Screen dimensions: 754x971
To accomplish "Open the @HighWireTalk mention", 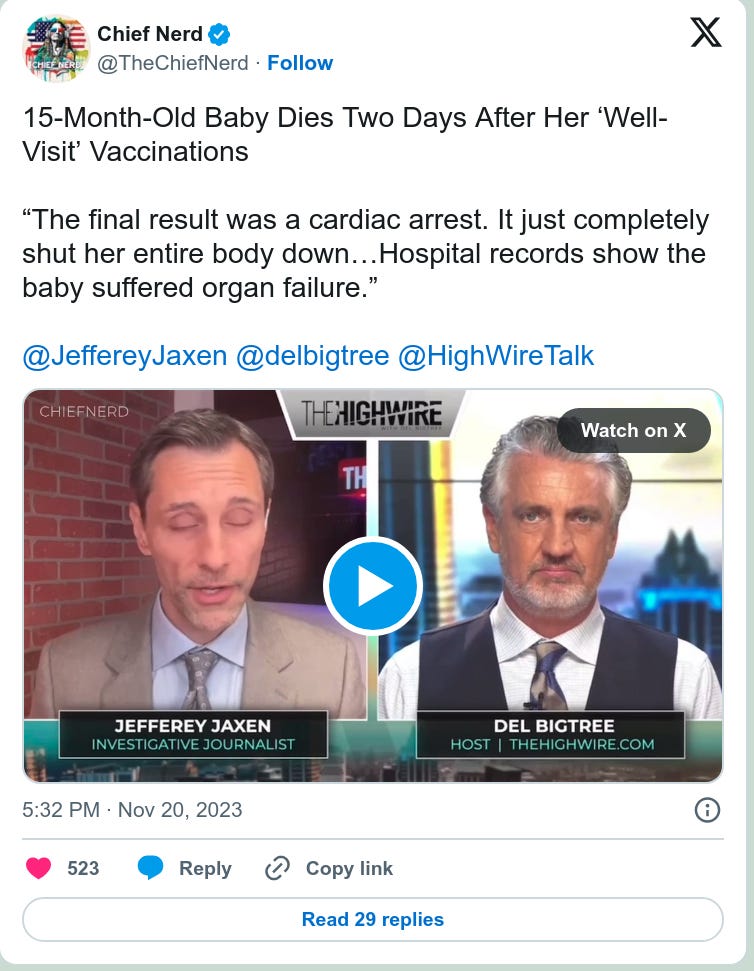I will (496, 356).
